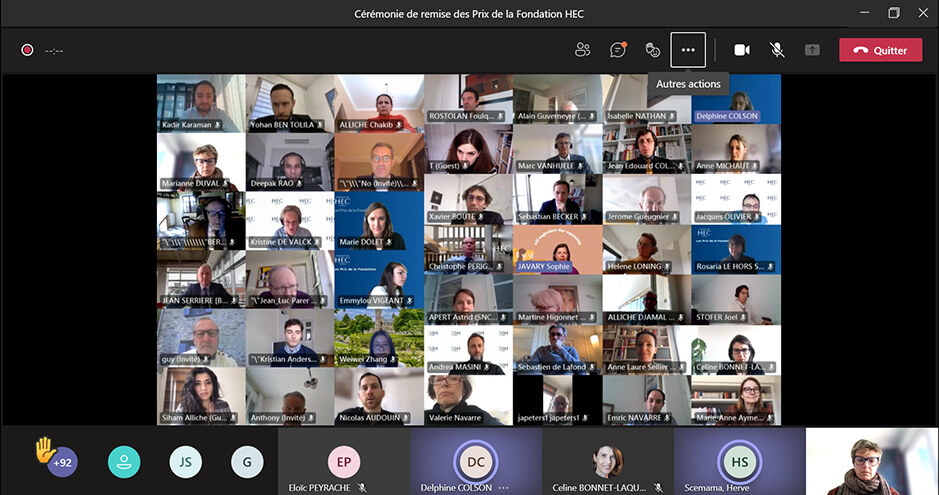This screenshot has height=495, width=939.
Task: Click the share screen icon
Action: click(812, 50)
